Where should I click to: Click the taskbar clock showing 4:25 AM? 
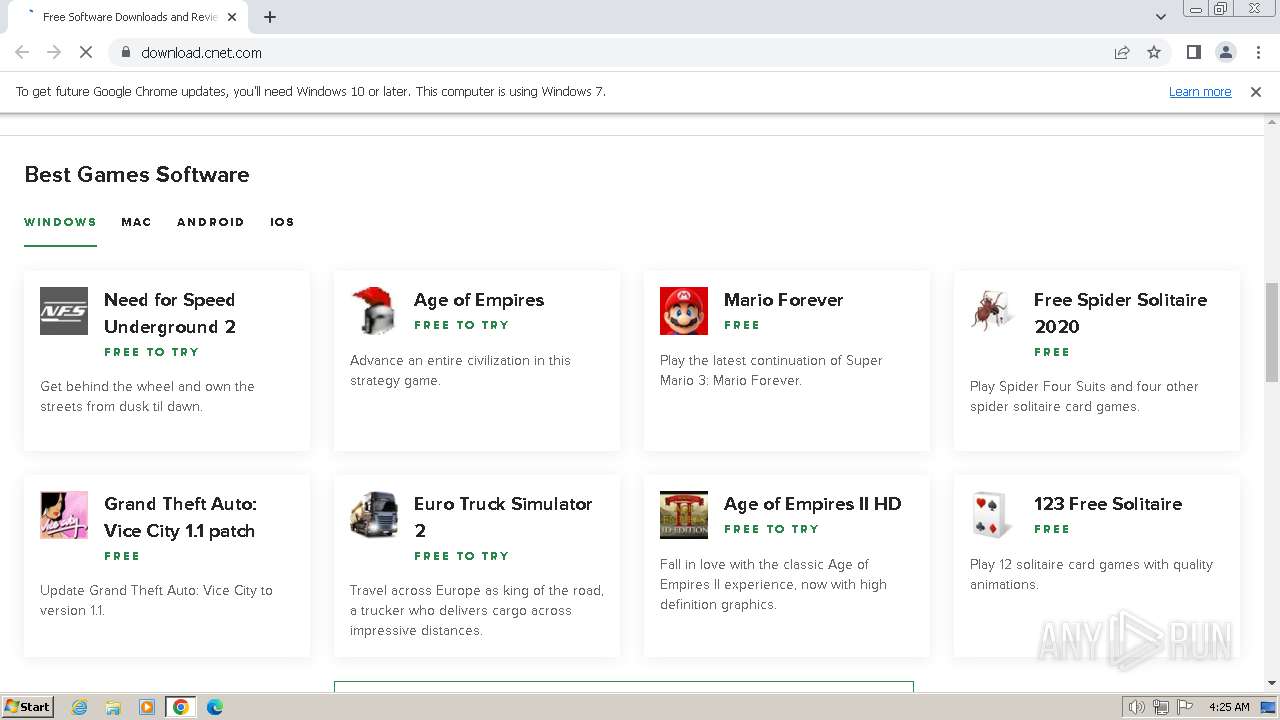pyautogui.click(x=1229, y=707)
